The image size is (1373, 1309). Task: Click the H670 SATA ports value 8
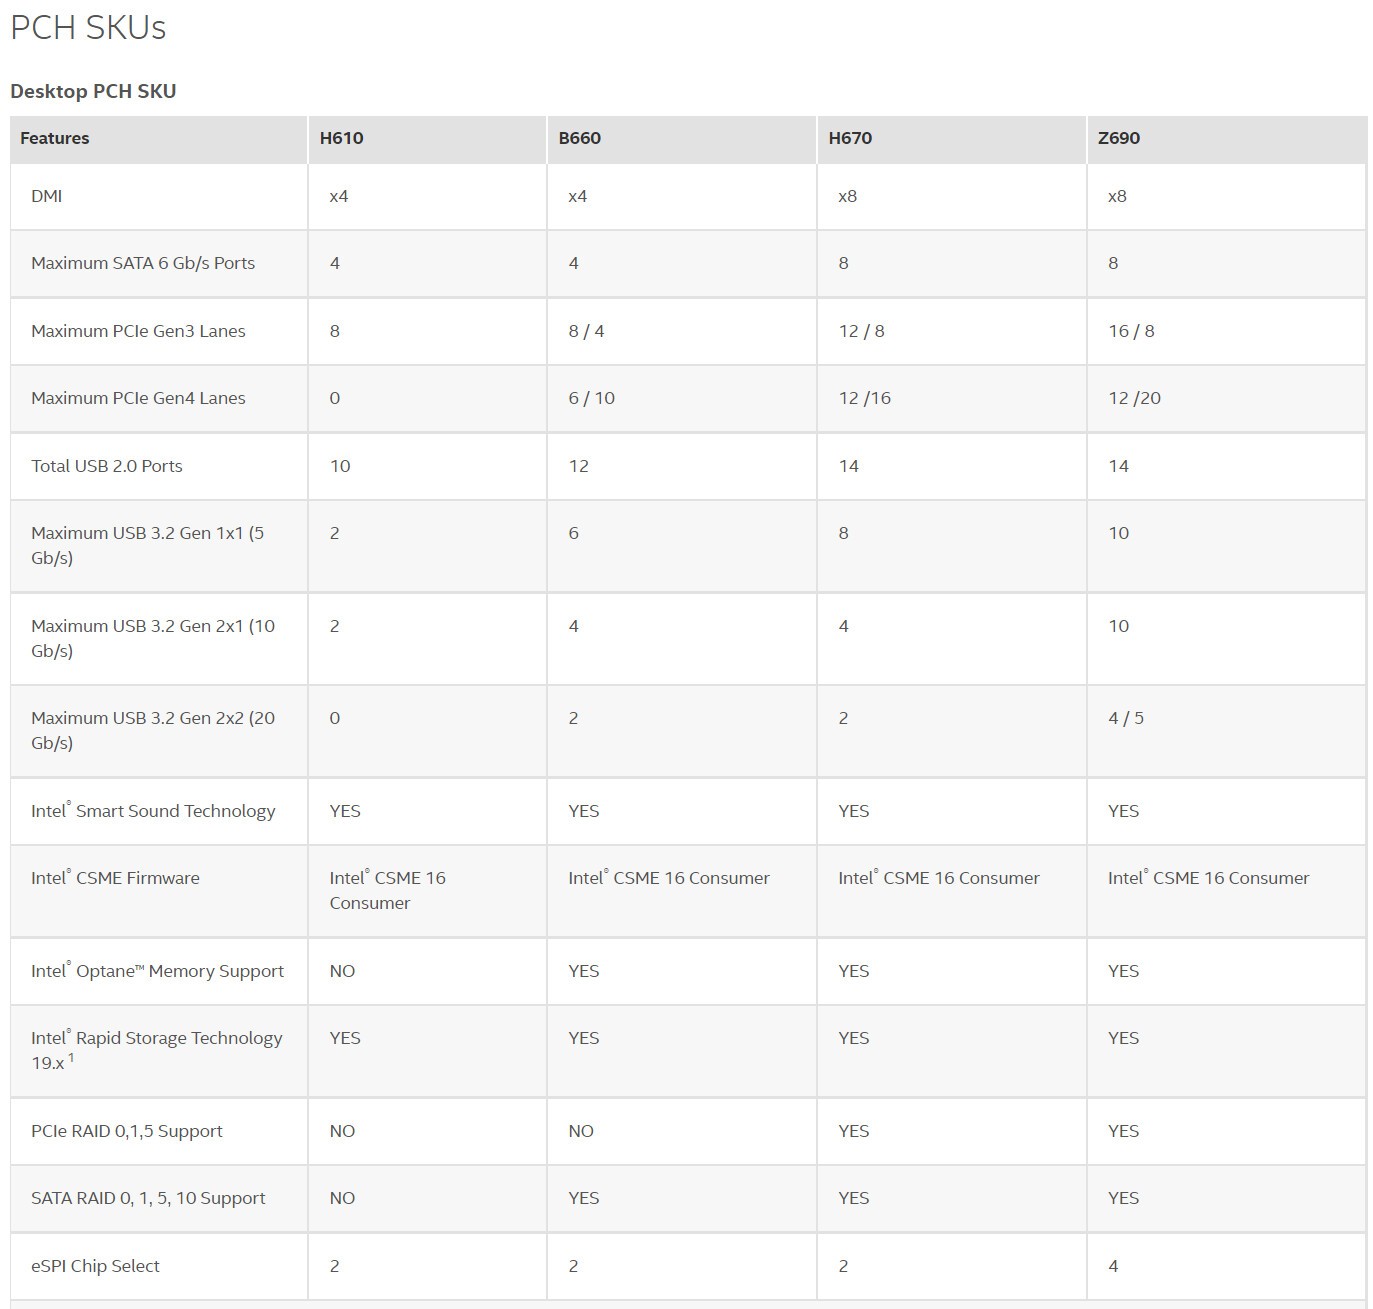(843, 263)
